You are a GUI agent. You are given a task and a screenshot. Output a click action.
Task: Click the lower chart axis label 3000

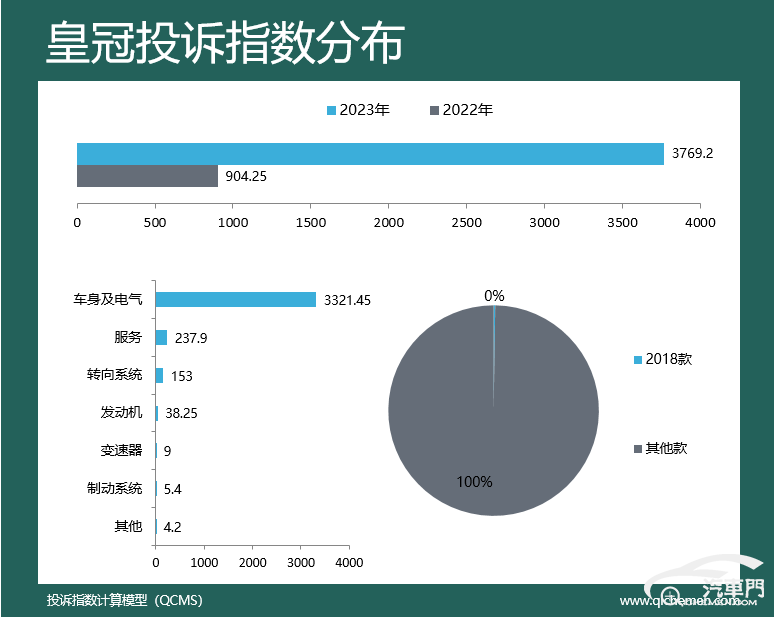pyautogui.click(x=301, y=563)
